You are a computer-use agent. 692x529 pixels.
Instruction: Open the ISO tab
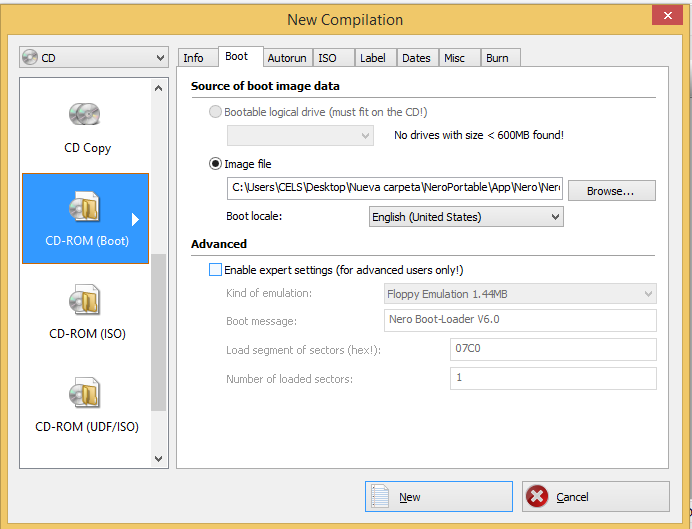pos(333,58)
